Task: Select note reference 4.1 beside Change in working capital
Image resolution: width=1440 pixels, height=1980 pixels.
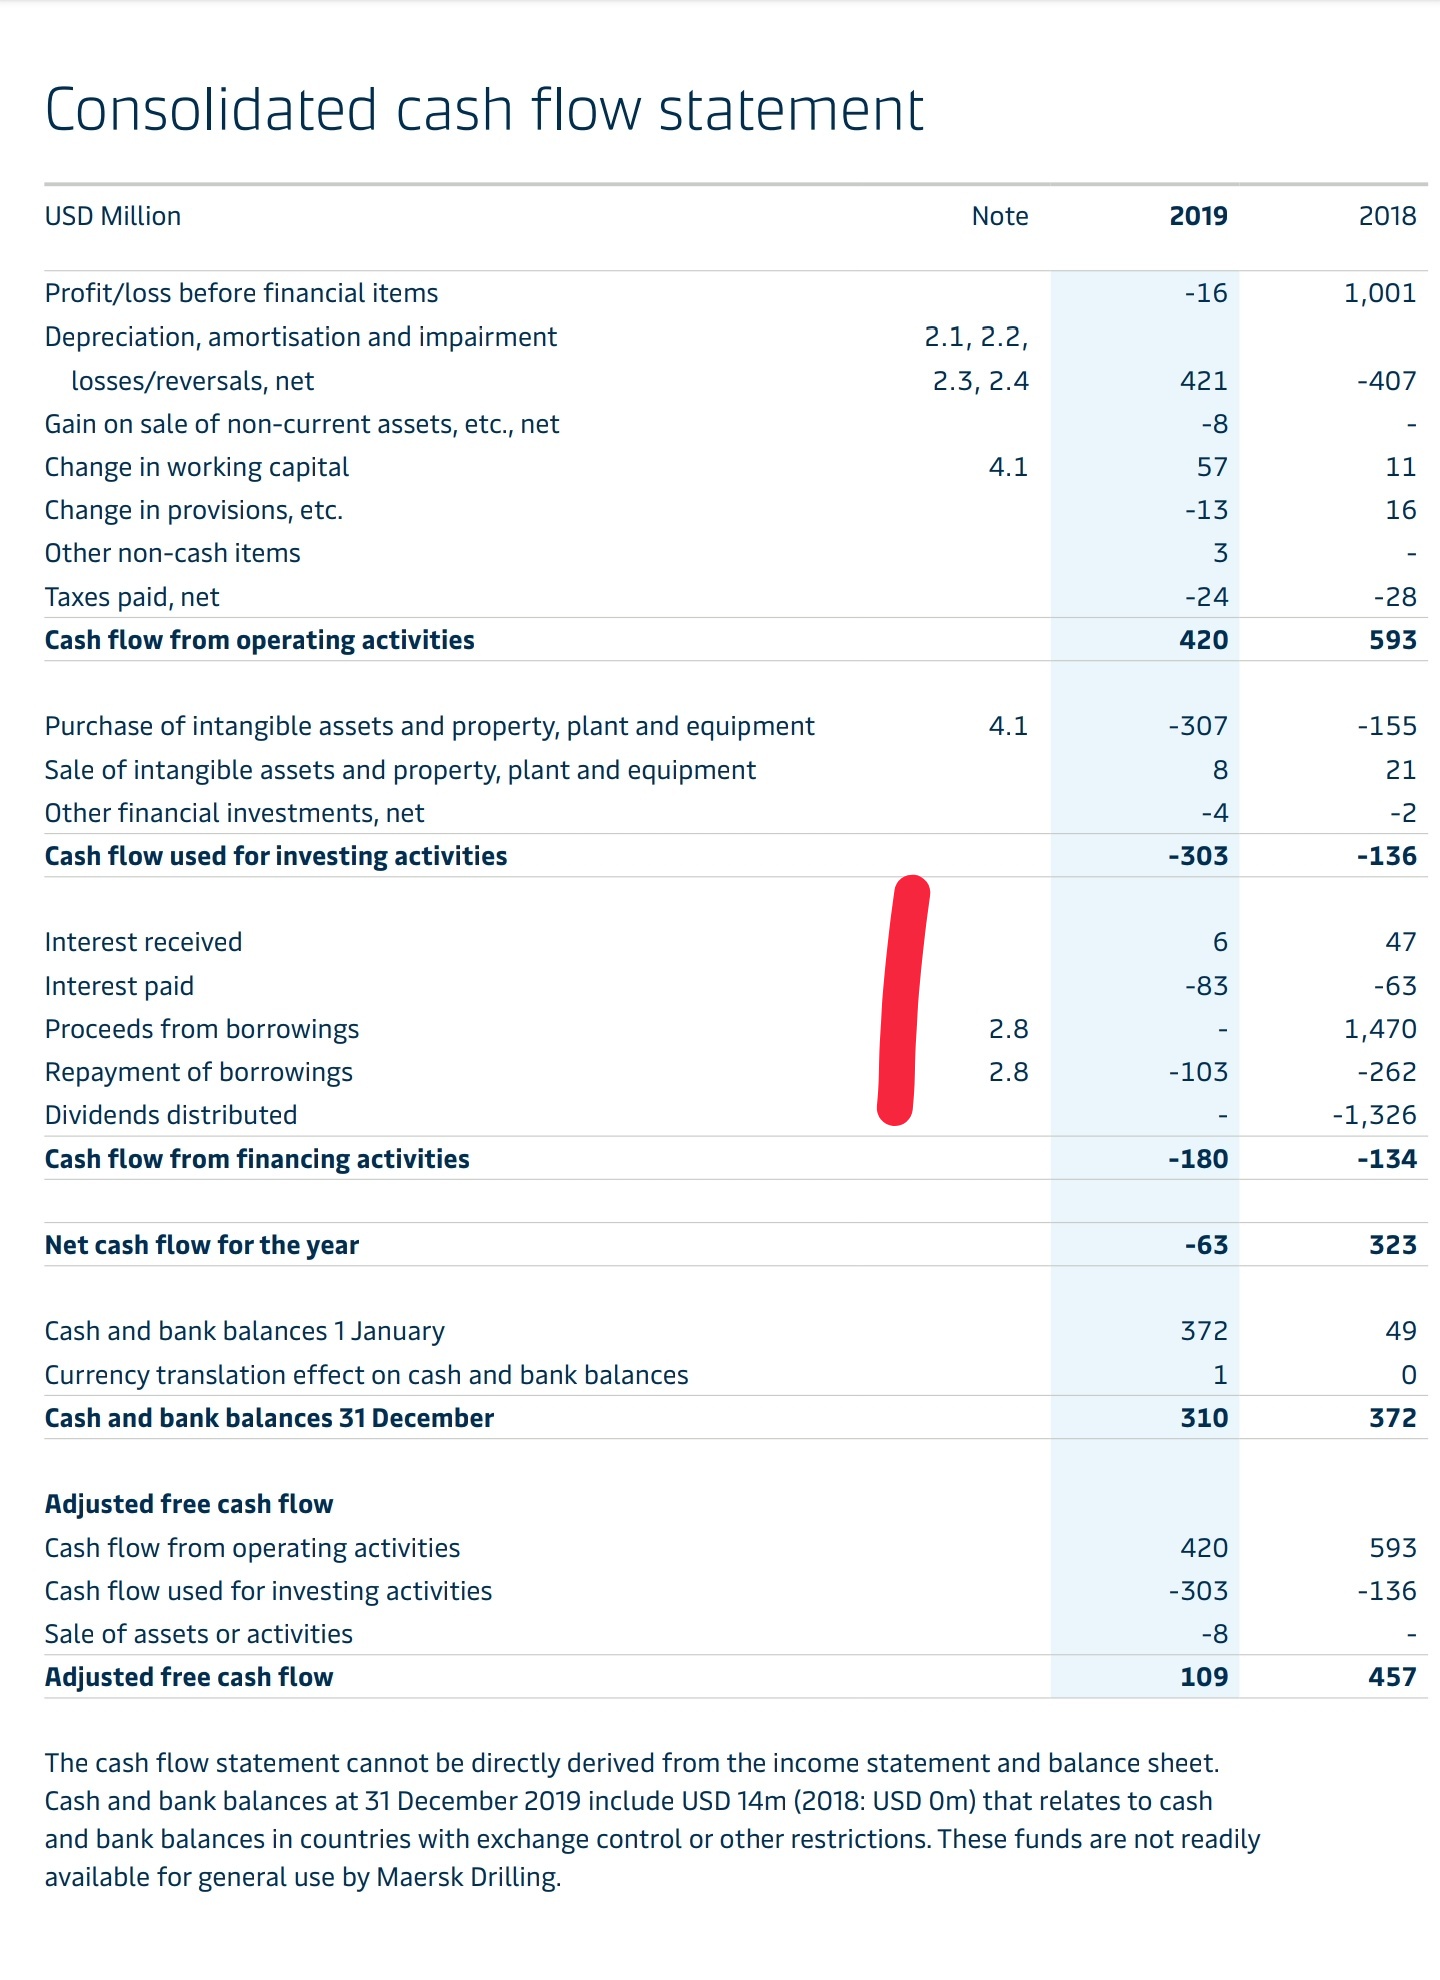Action: (x=1008, y=467)
